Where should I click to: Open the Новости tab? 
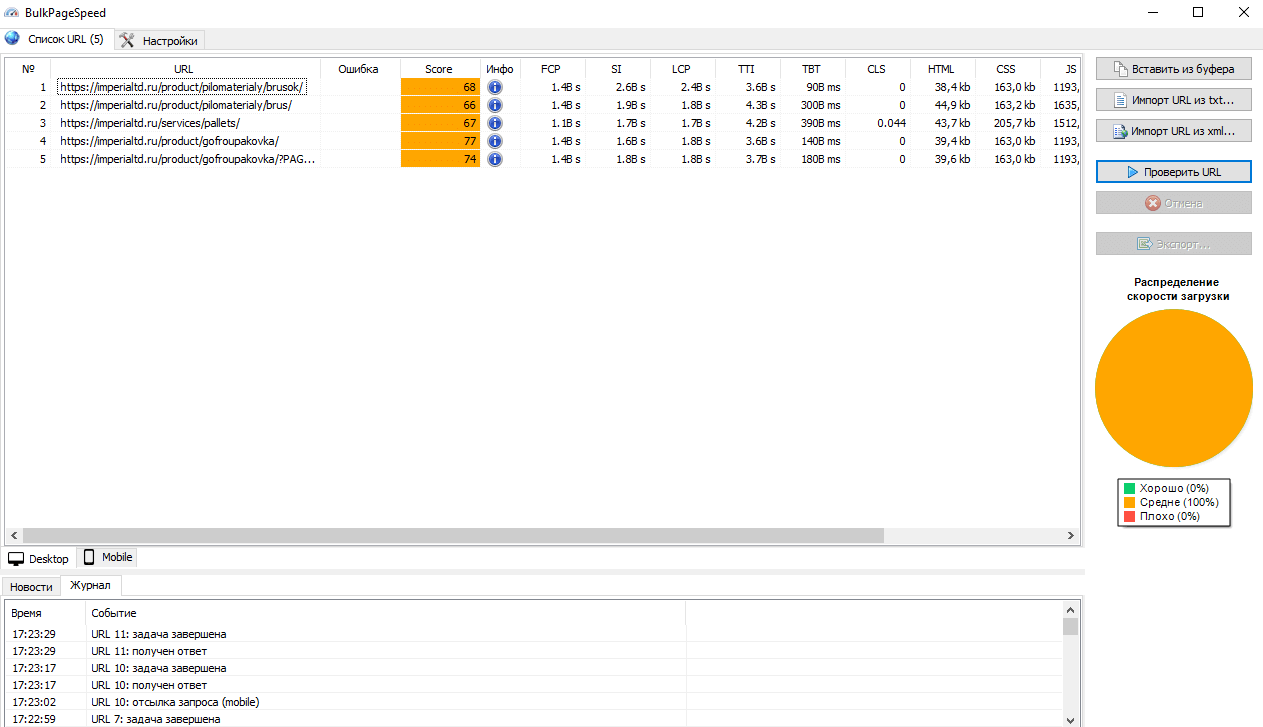tap(31, 587)
